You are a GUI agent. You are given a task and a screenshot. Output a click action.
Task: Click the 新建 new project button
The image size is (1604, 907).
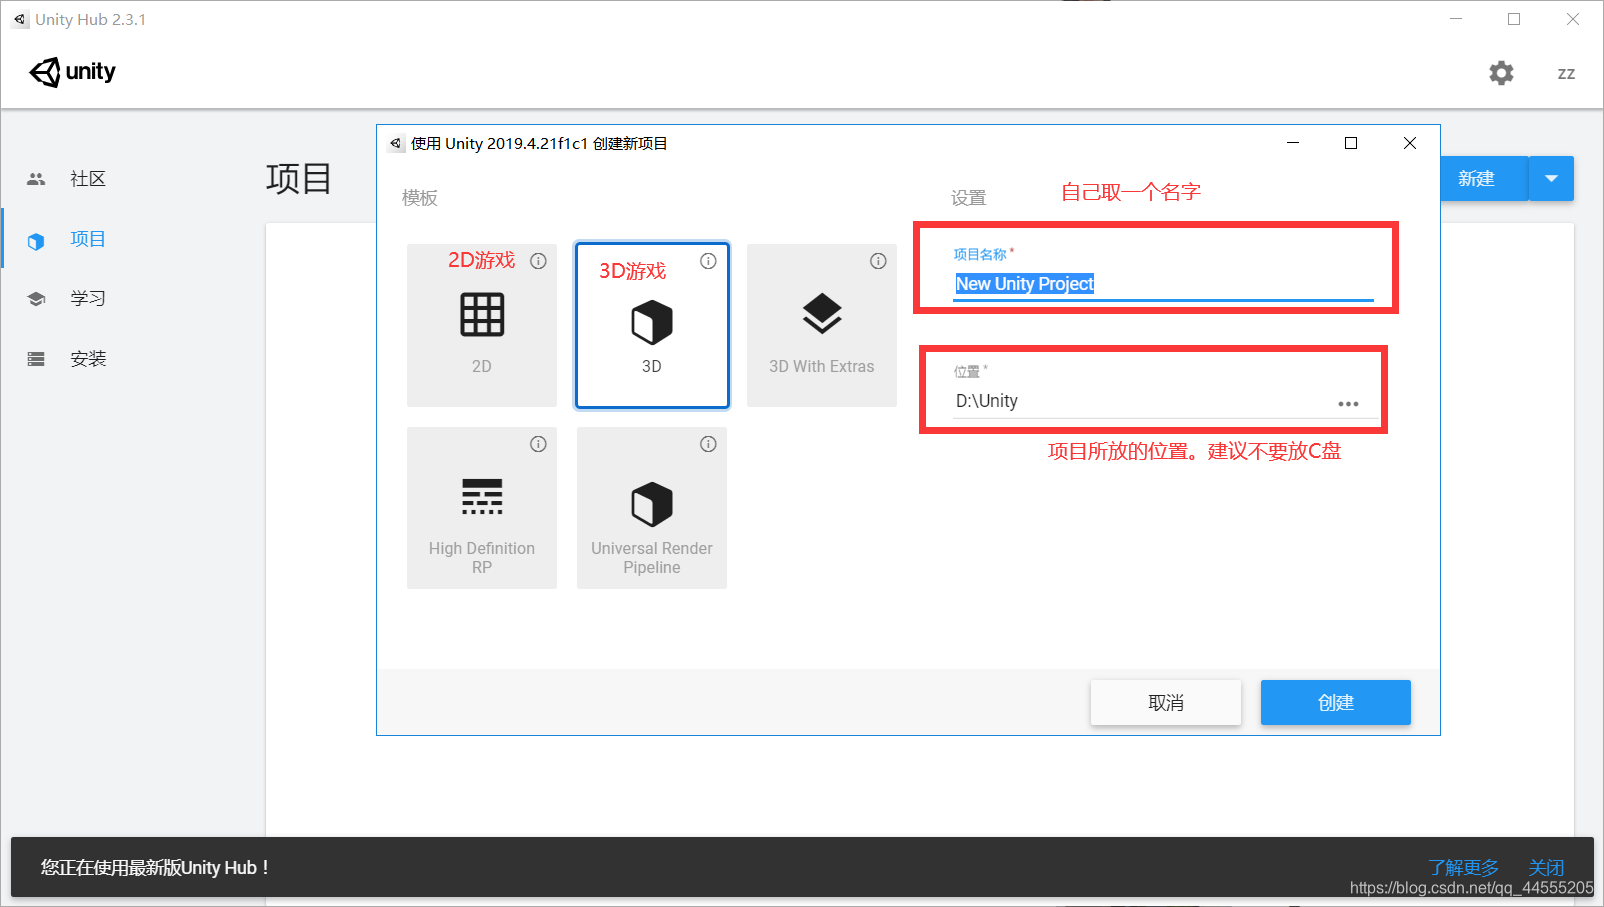1484,179
